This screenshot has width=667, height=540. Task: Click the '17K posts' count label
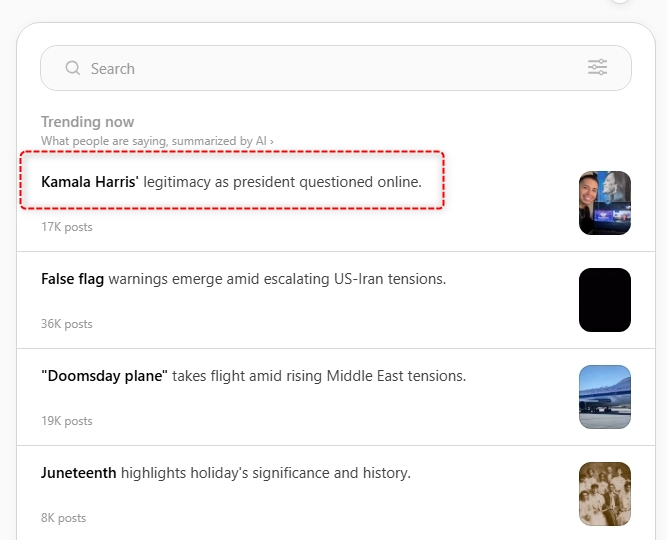click(x=67, y=227)
